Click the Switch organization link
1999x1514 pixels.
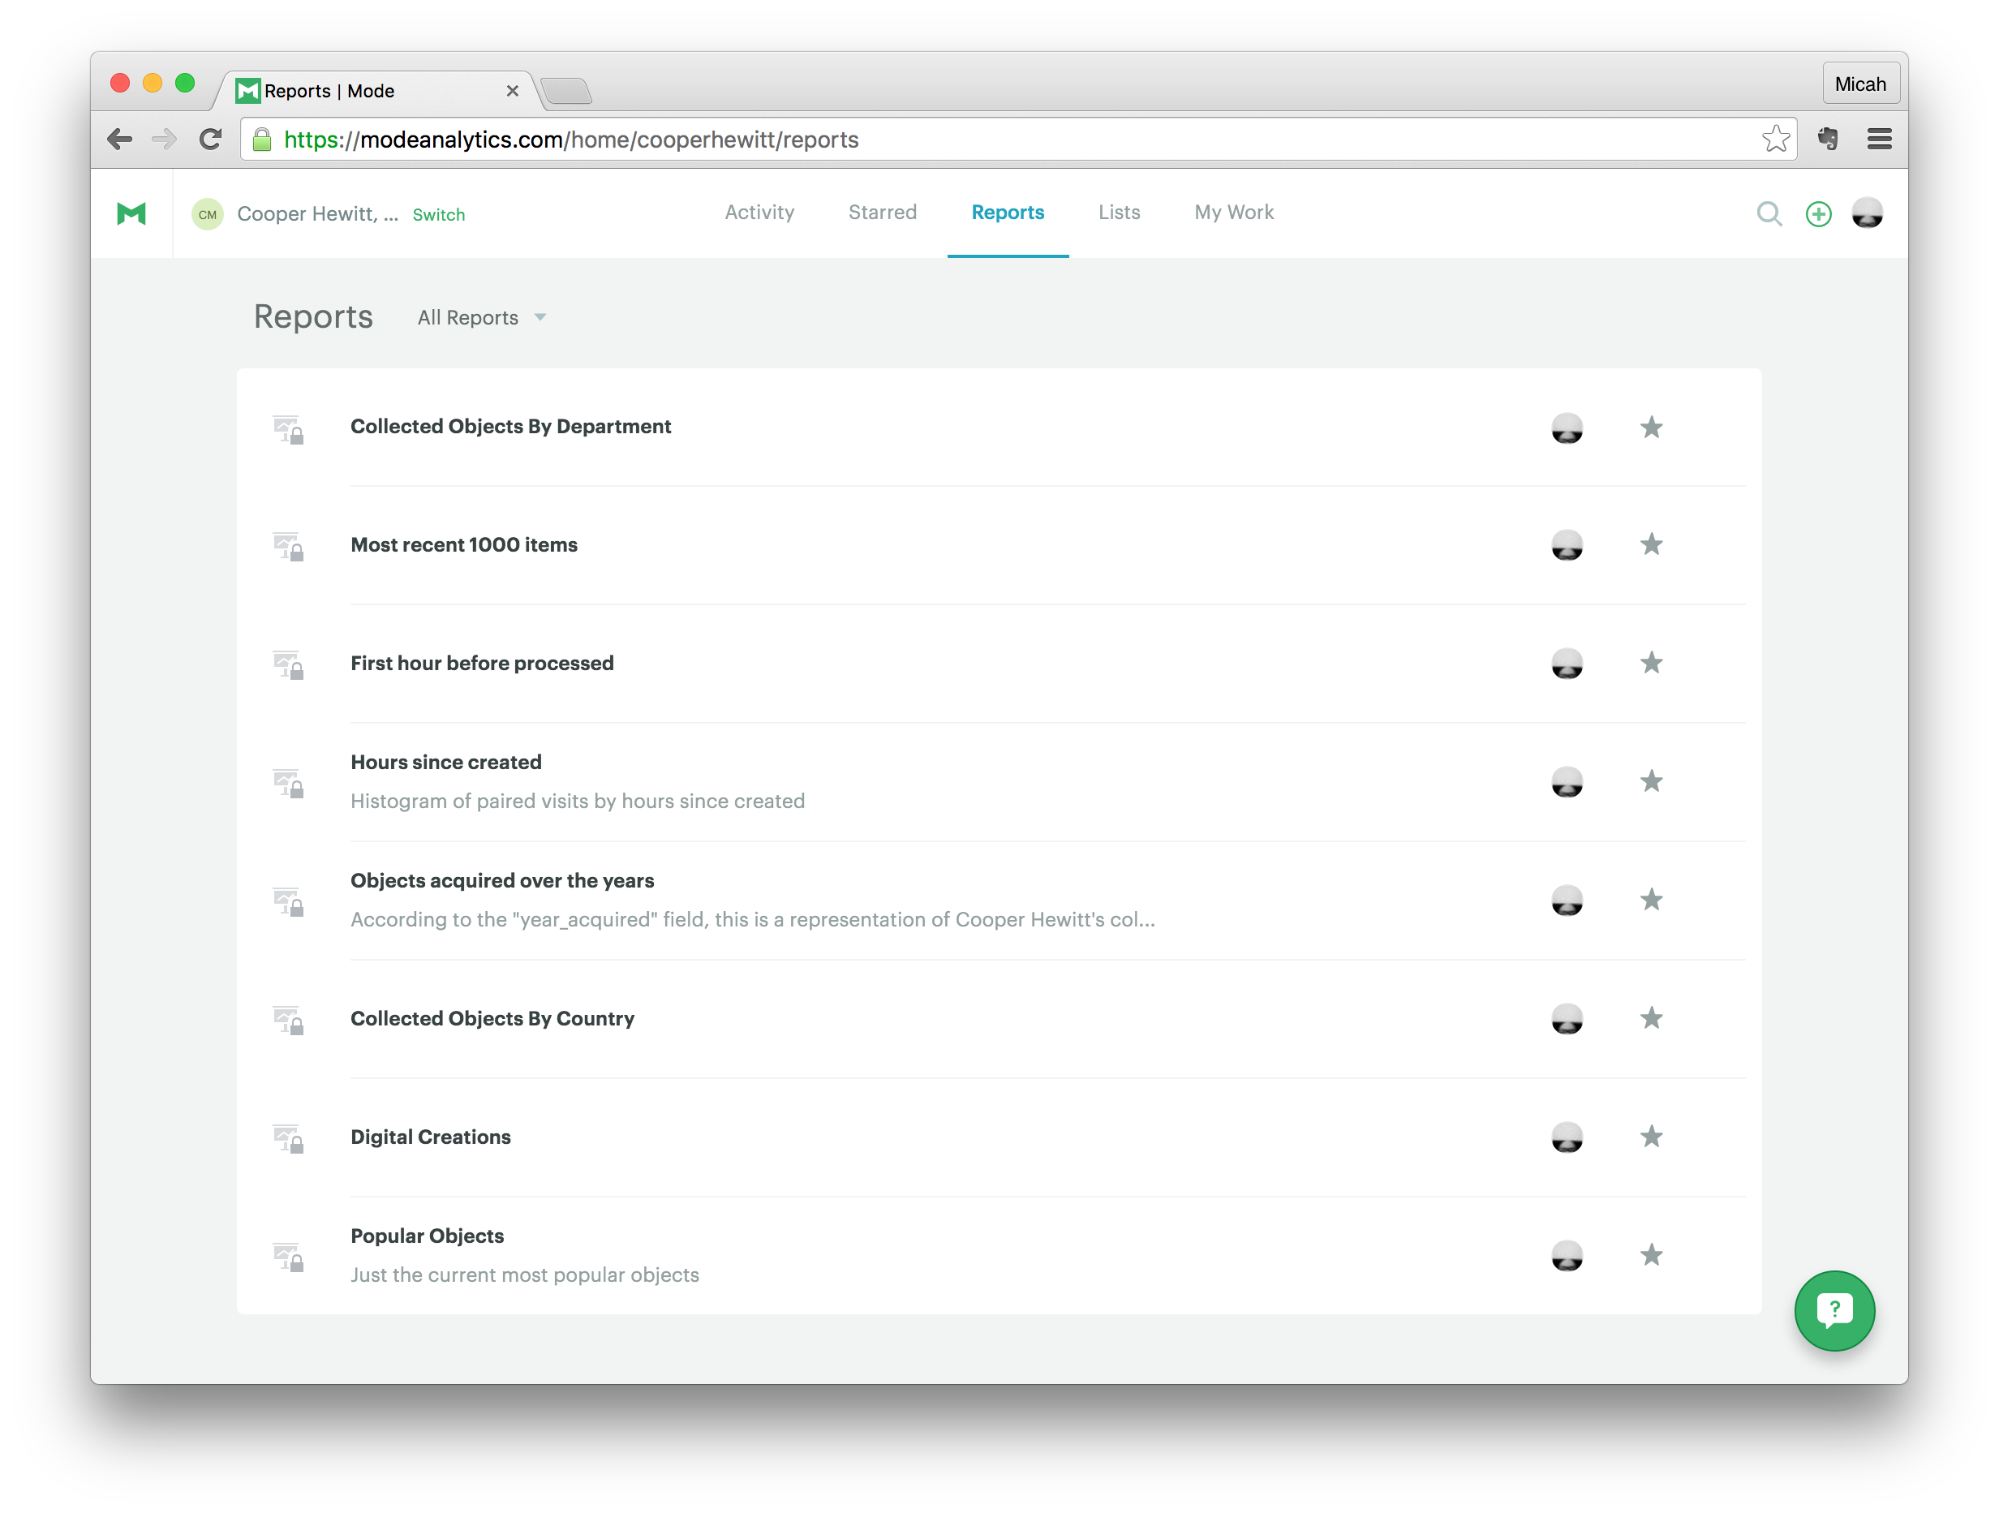click(438, 215)
